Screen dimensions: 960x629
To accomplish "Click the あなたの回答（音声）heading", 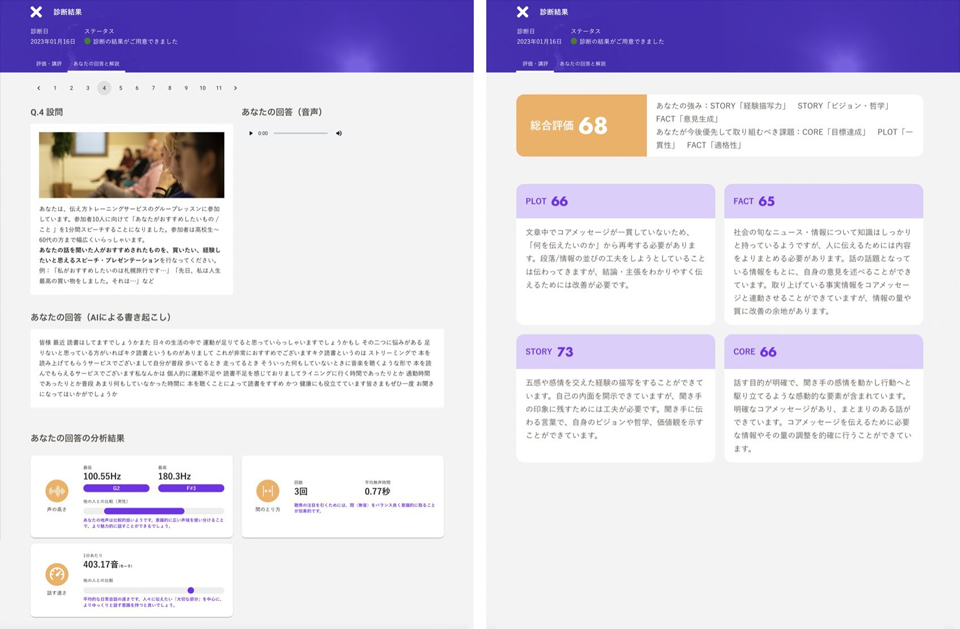I will pos(282,112).
